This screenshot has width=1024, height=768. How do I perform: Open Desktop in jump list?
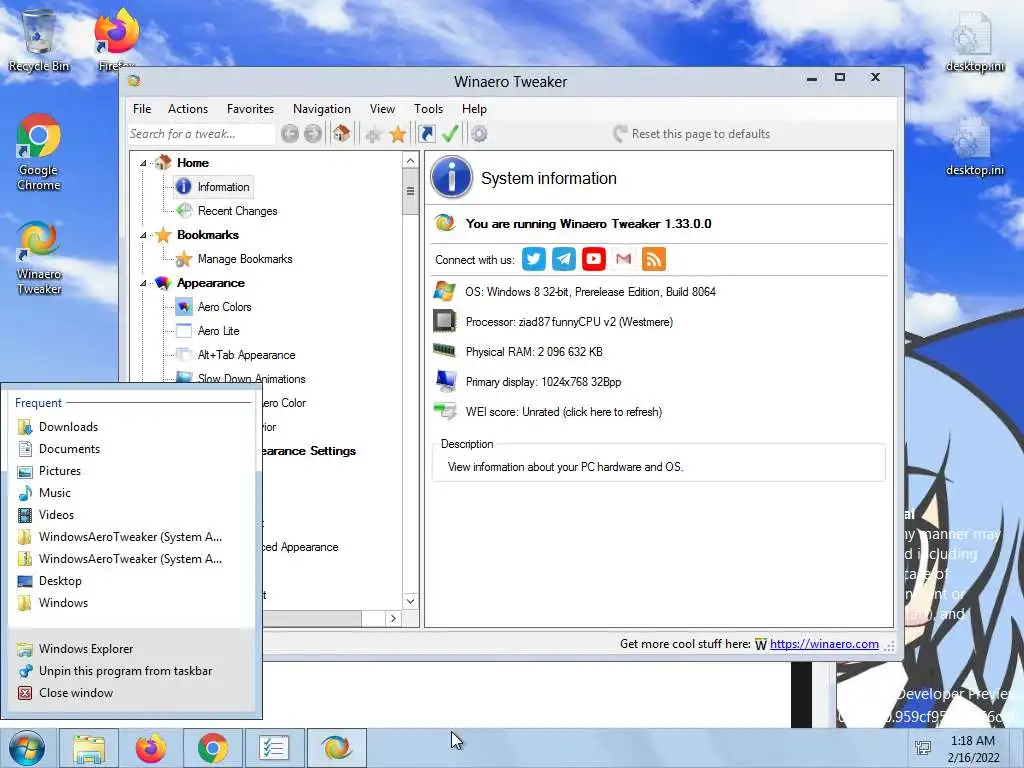(x=60, y=581)
